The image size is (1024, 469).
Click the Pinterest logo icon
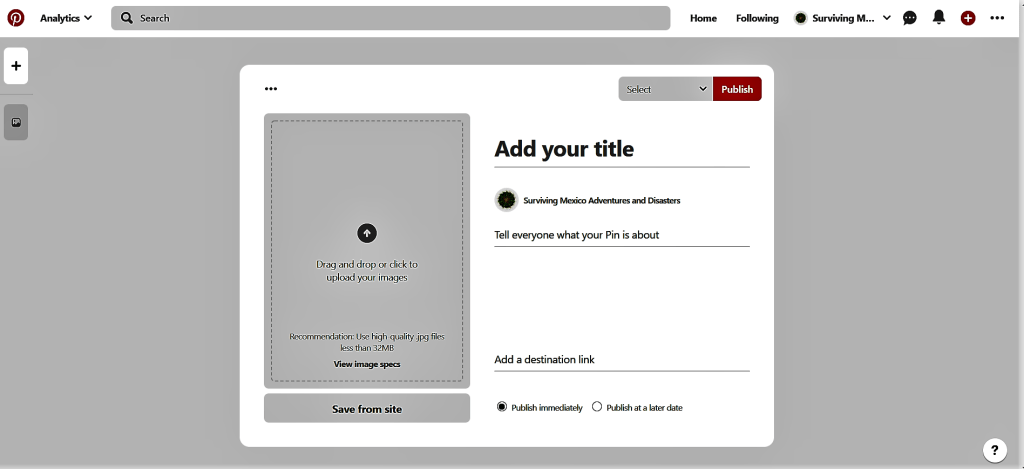click(16, 18)
